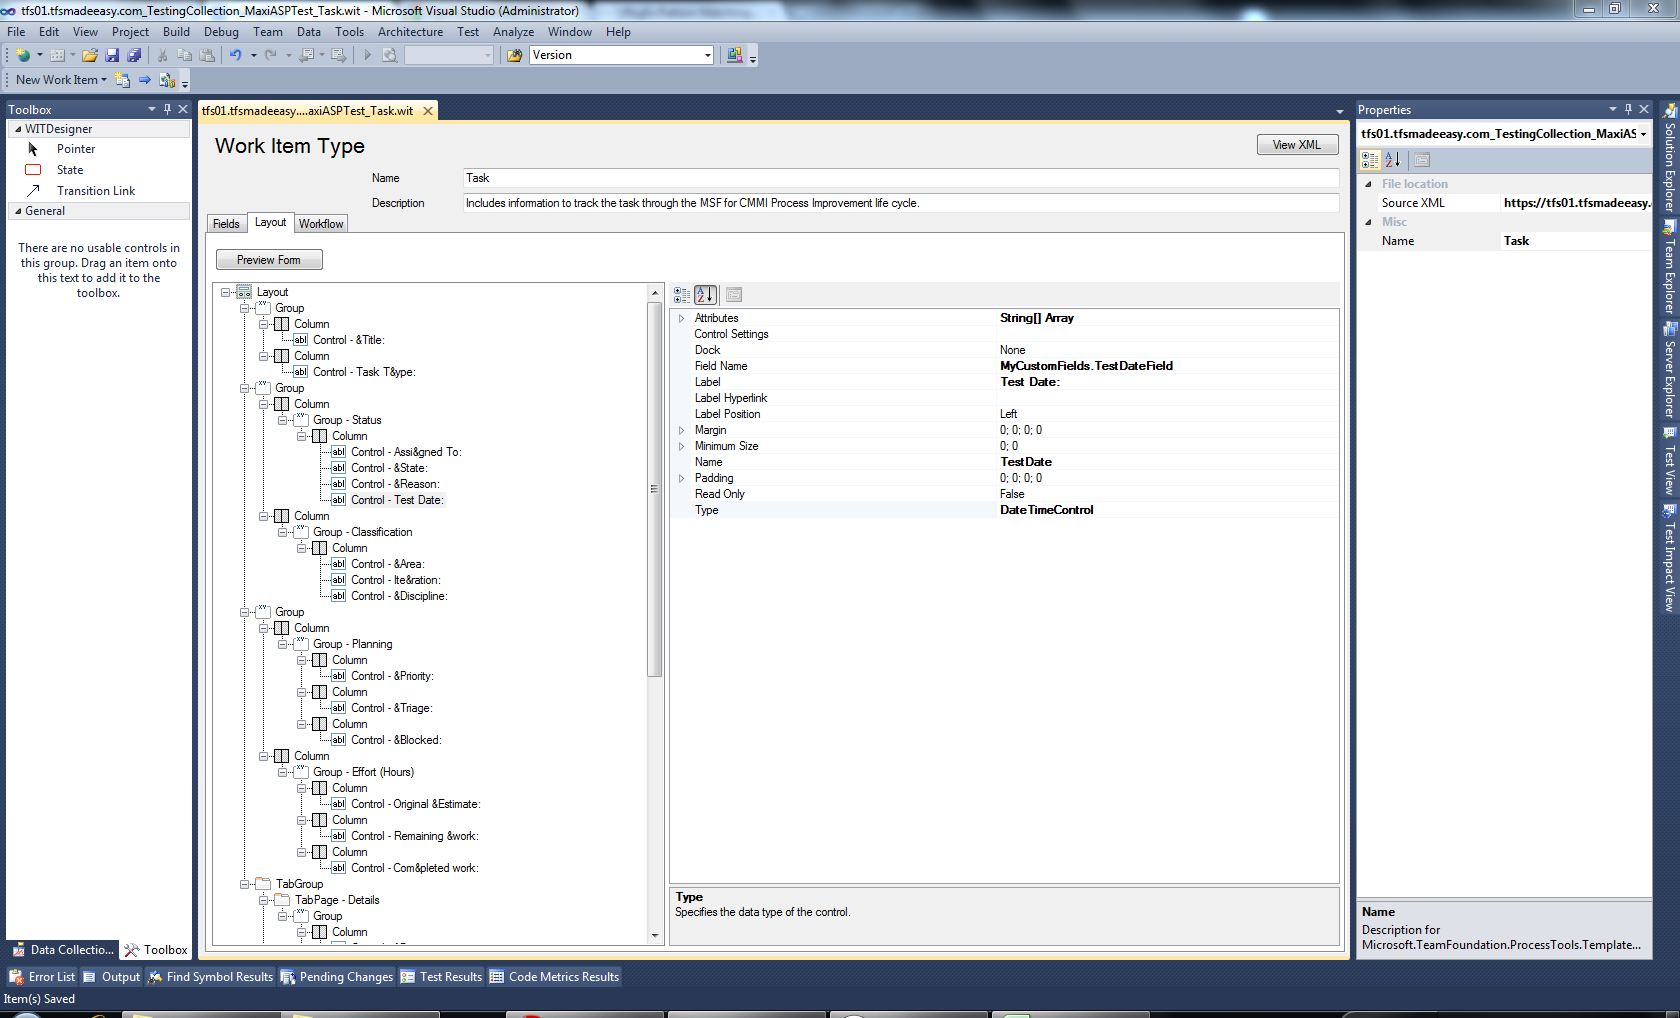The width and height of the screenshot is (1680, 1018).
Task: Collapse the WITDesigner toolbox group
Action: pos(17,129)
